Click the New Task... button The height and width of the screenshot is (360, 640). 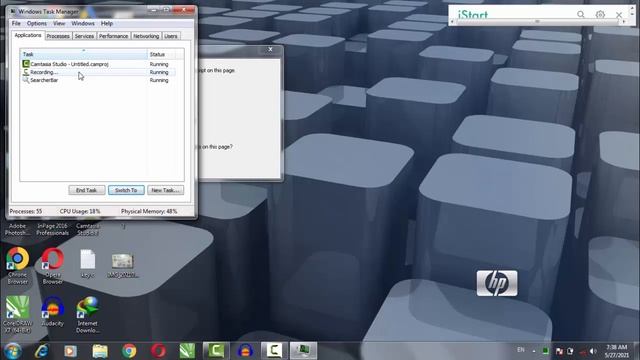pos(165,190)
